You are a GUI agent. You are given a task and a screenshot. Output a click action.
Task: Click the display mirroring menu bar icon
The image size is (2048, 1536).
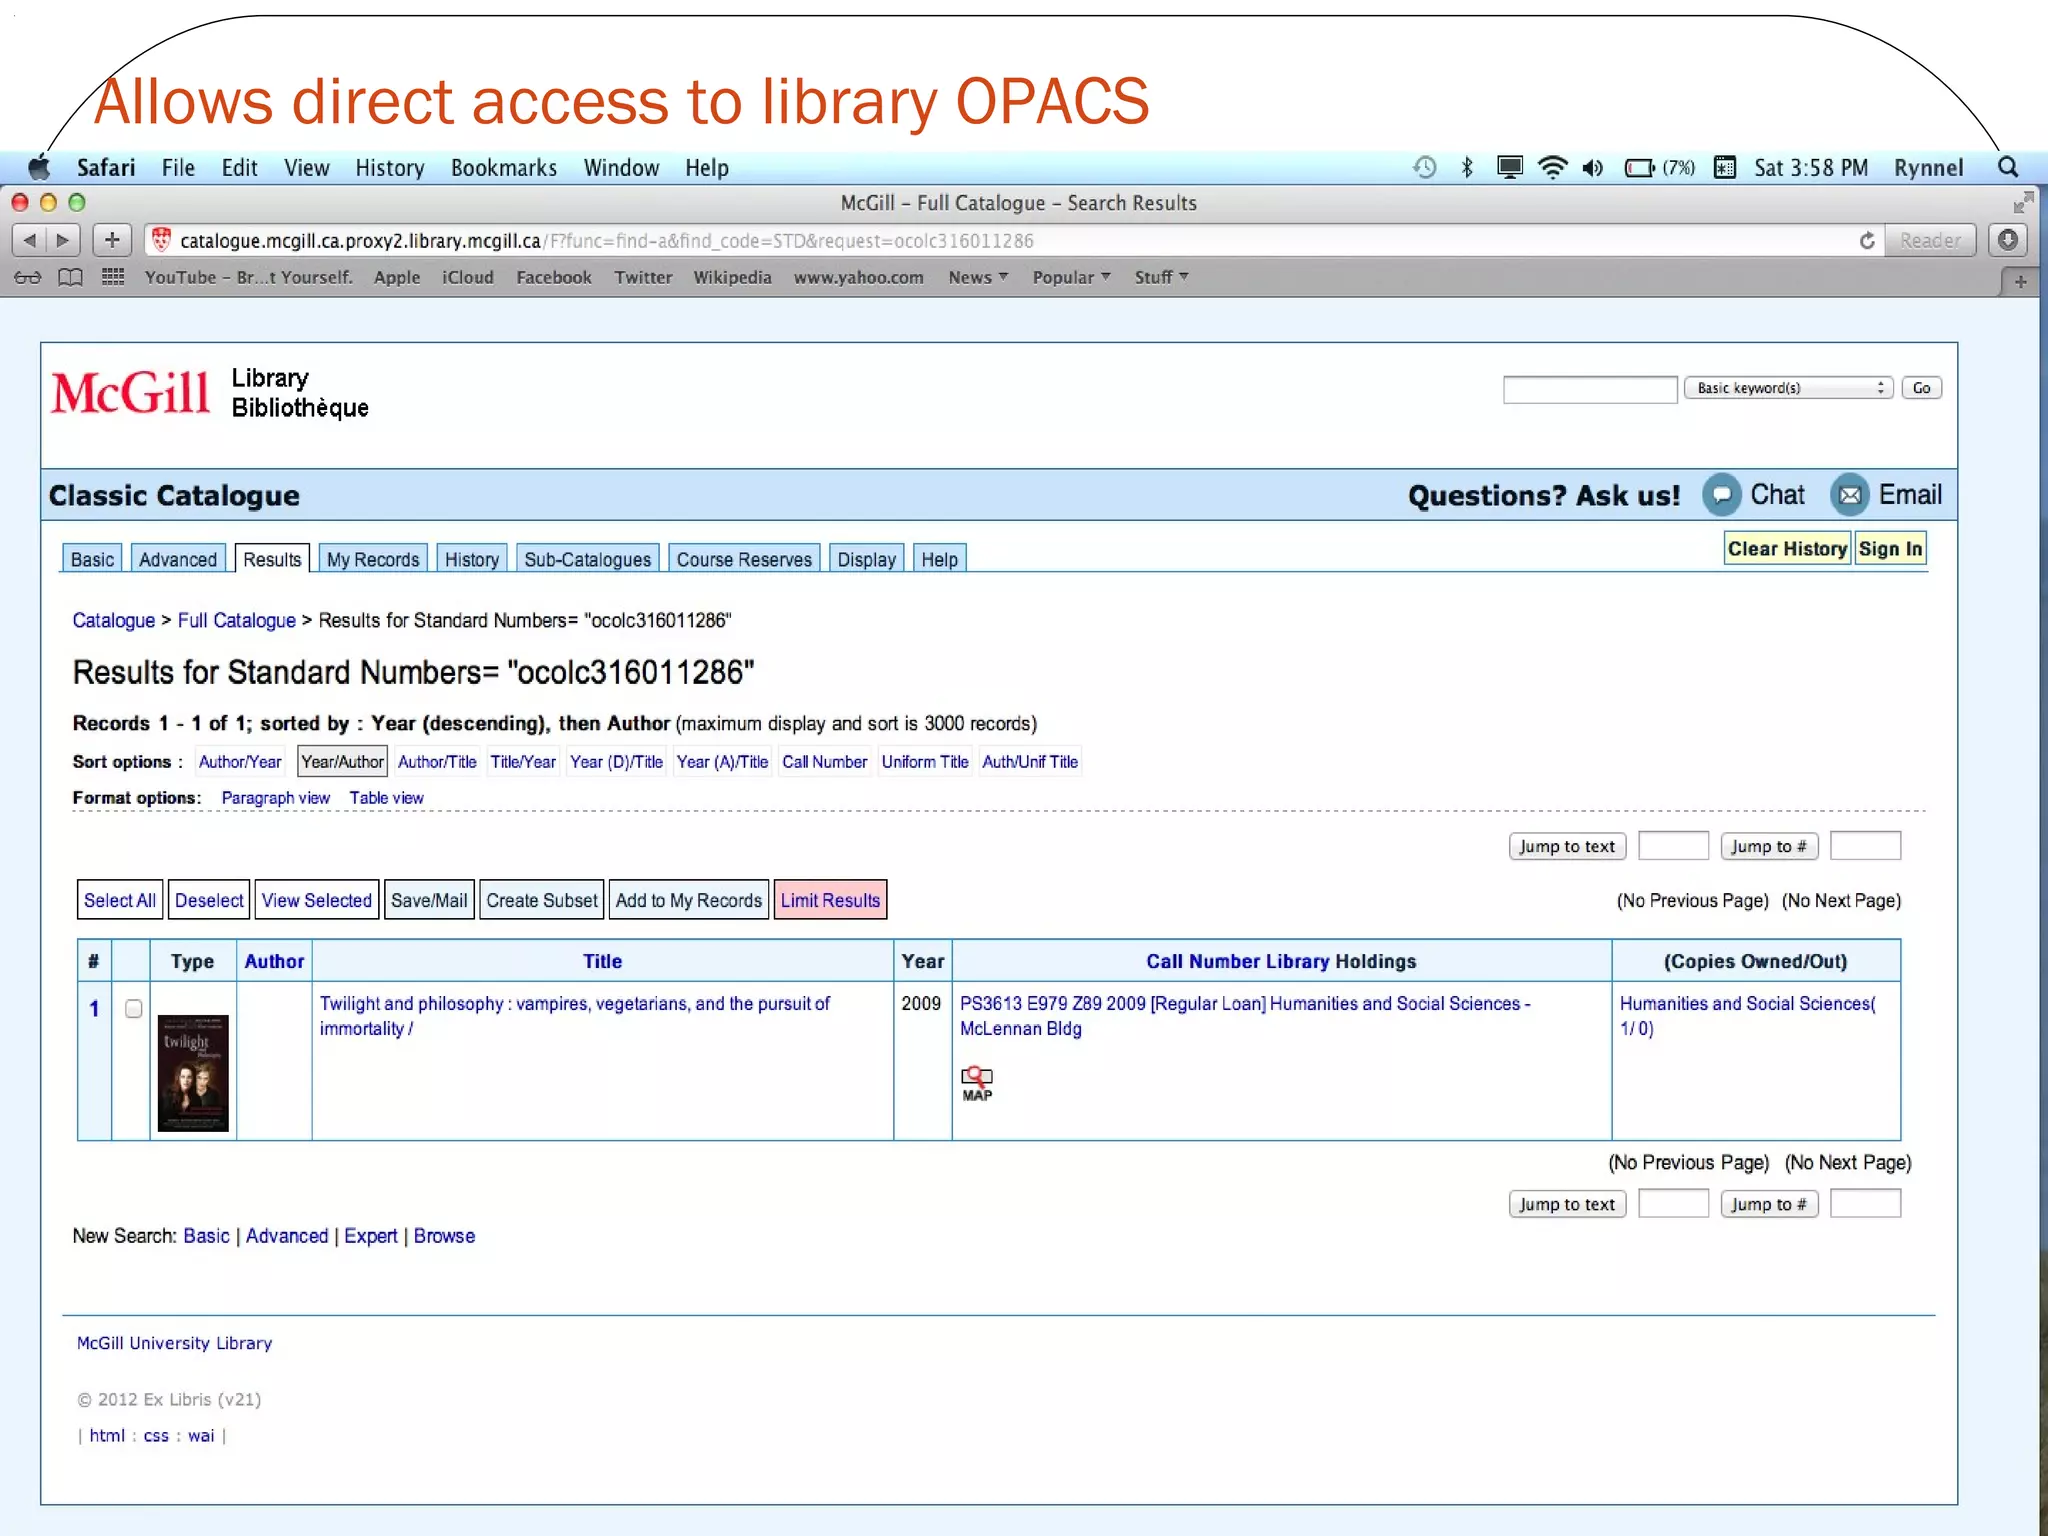[x=1509, y=167]
